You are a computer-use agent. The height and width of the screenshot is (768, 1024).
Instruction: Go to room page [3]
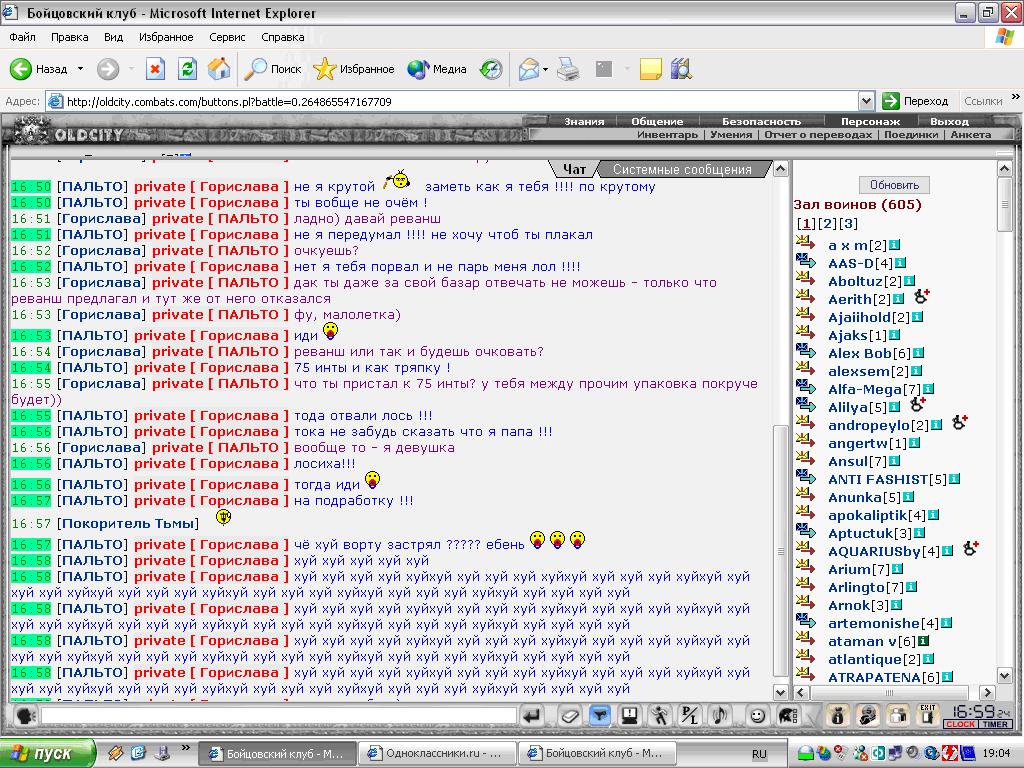848,223
